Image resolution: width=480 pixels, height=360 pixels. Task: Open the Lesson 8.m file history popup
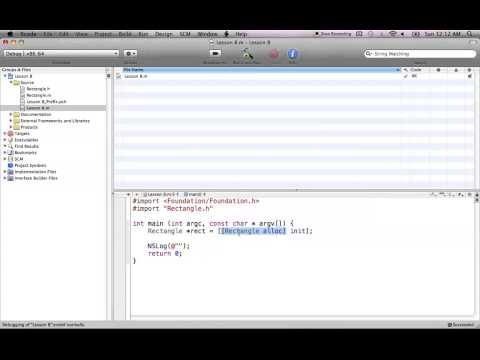(x=161, y=194)
